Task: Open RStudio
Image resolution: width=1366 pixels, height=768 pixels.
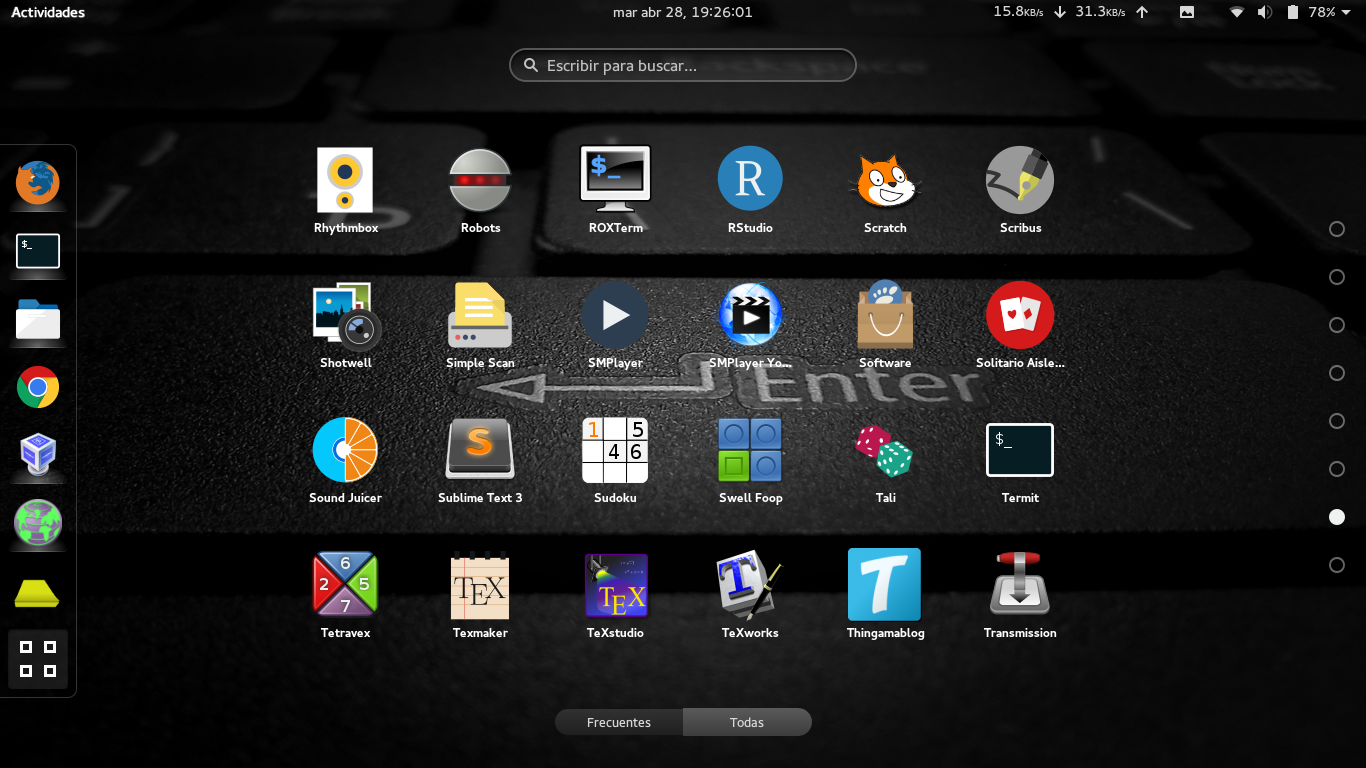Action: 750,179
